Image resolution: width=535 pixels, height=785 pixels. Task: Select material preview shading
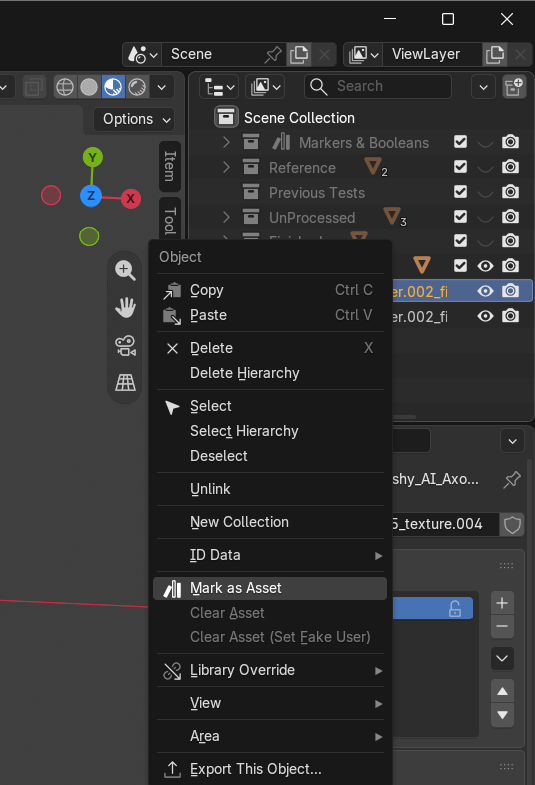pos(113,87)
